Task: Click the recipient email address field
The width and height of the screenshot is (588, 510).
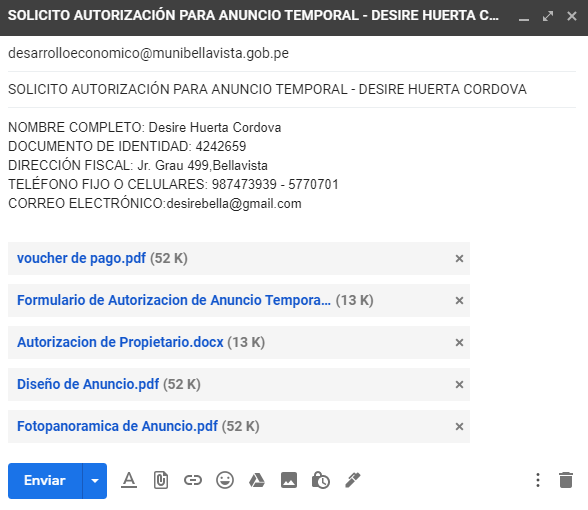Action: coord(292,53)
